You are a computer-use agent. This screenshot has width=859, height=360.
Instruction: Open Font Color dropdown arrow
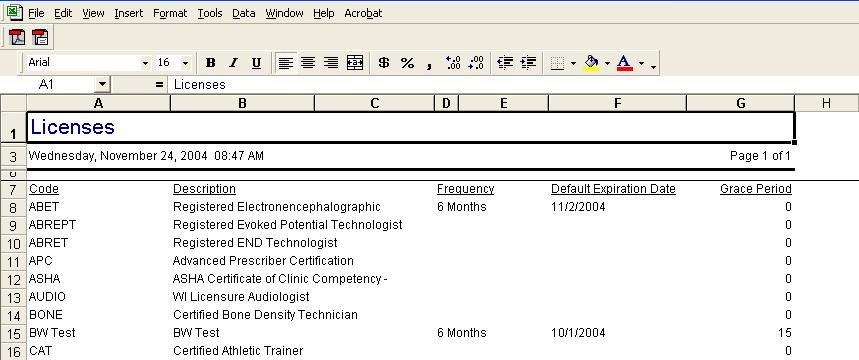point(641,64)
